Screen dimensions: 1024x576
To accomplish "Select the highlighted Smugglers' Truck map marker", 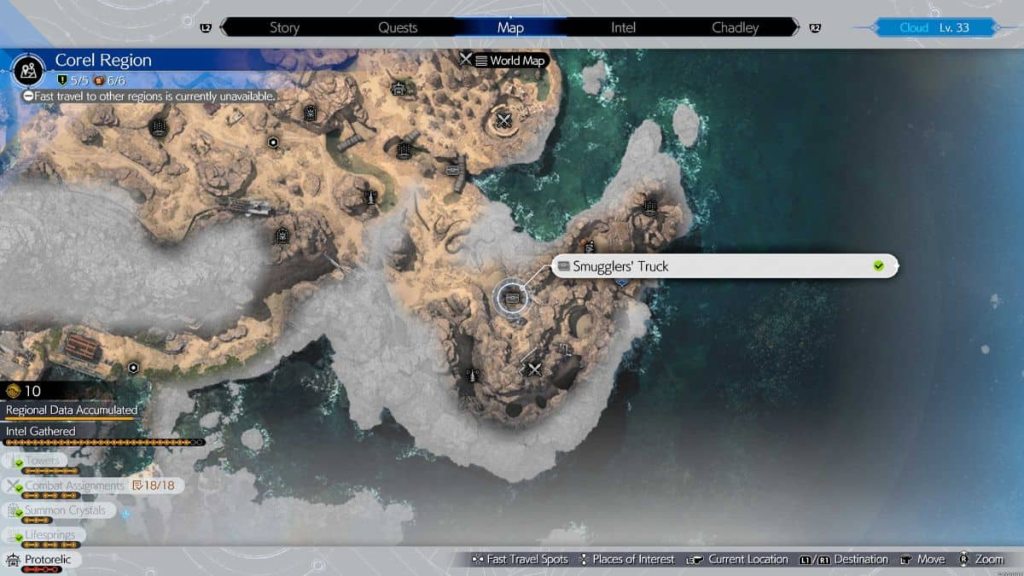I will click(x=512, y=298).
